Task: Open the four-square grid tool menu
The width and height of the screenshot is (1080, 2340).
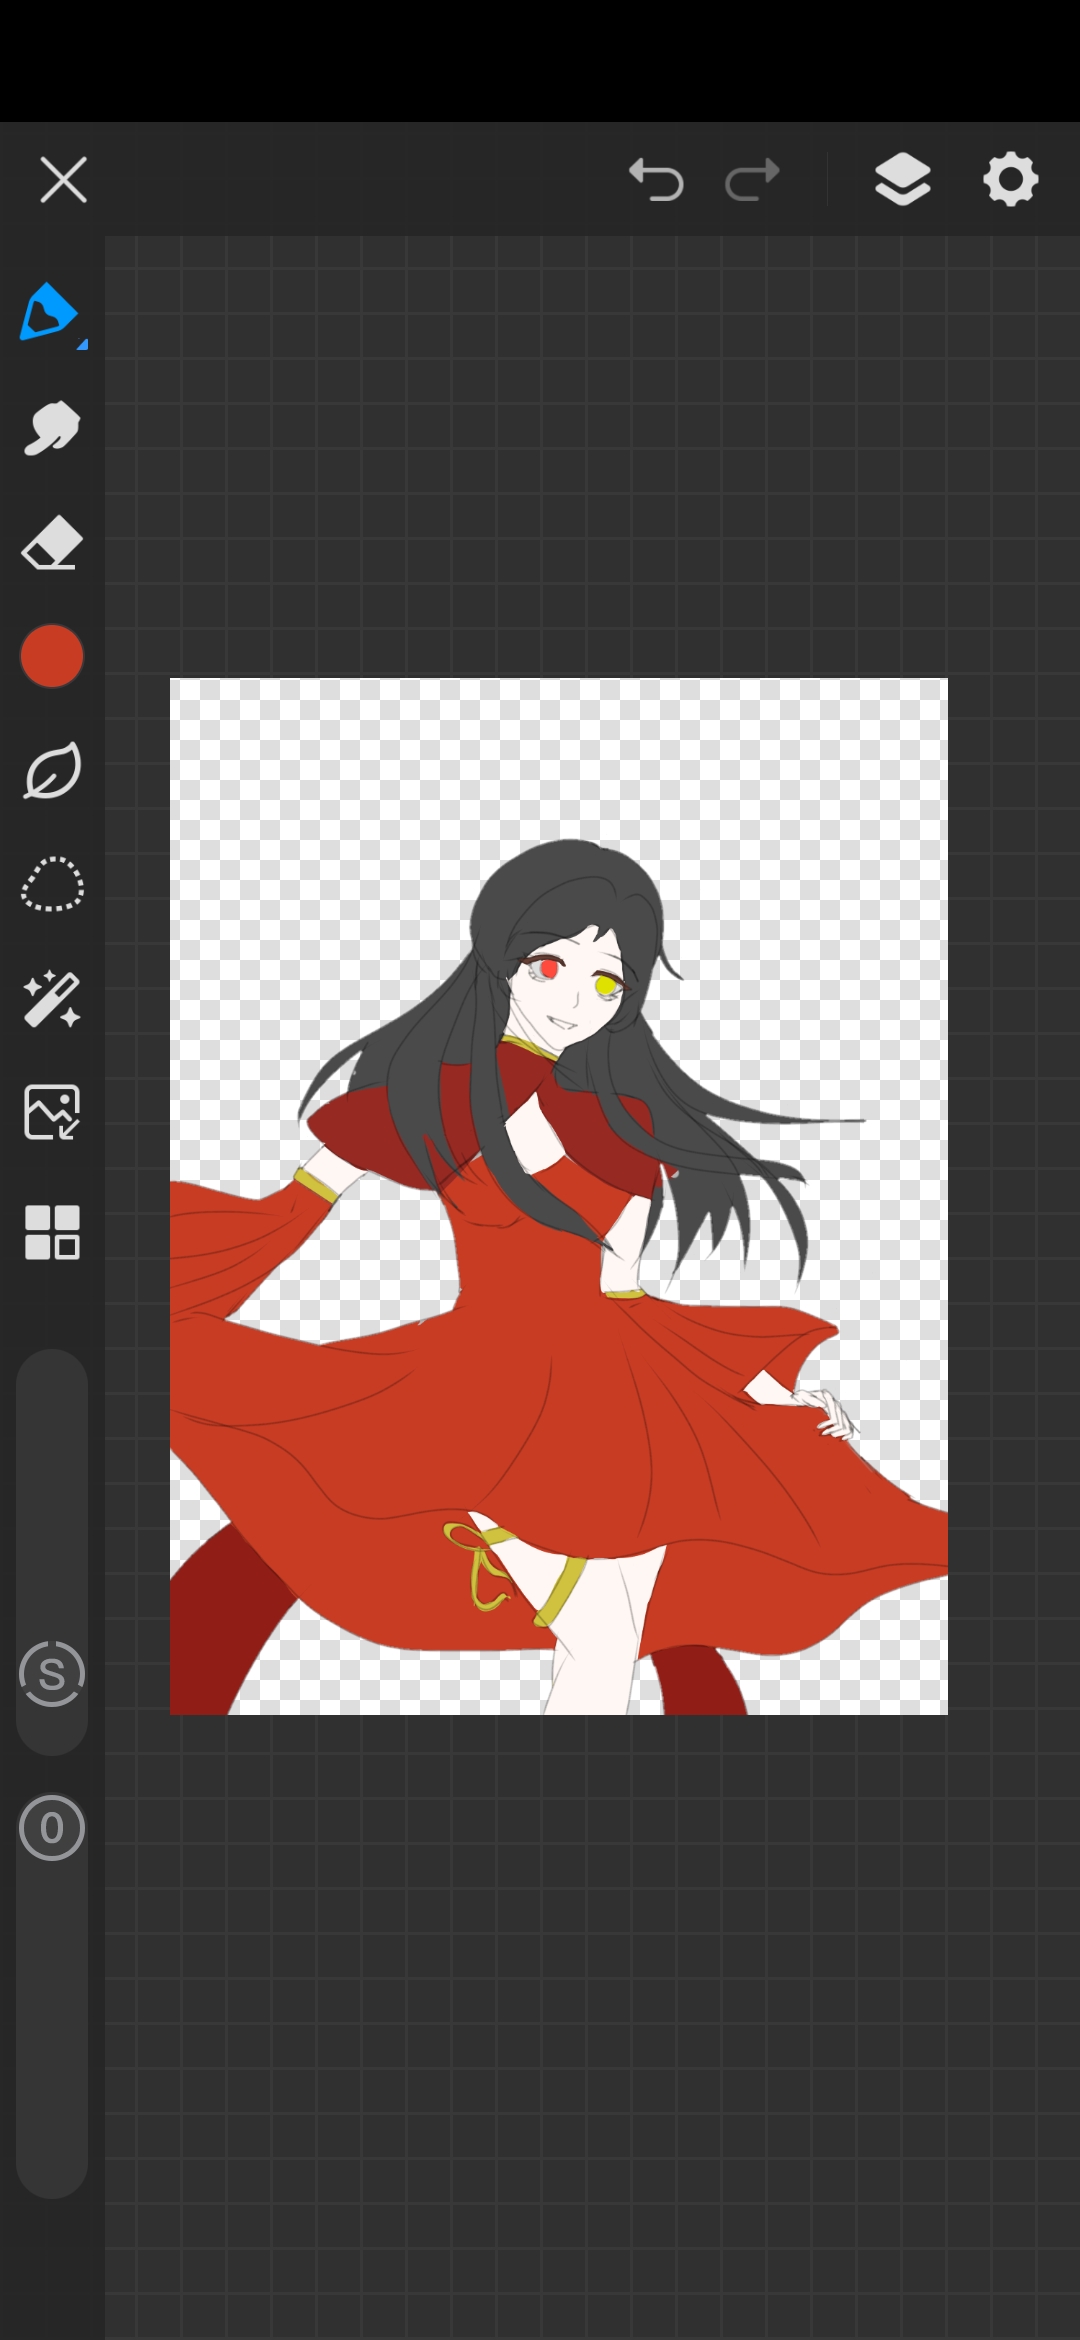Action: pos(51,1231)
